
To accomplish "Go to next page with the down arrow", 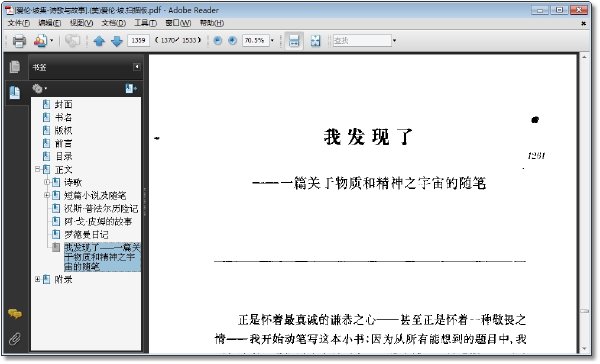I will coord(117,41).
